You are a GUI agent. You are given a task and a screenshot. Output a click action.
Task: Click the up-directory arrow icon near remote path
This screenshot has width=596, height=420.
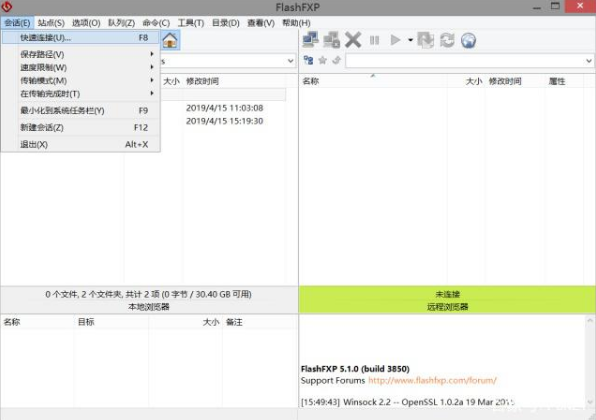(x=336, y=60)
